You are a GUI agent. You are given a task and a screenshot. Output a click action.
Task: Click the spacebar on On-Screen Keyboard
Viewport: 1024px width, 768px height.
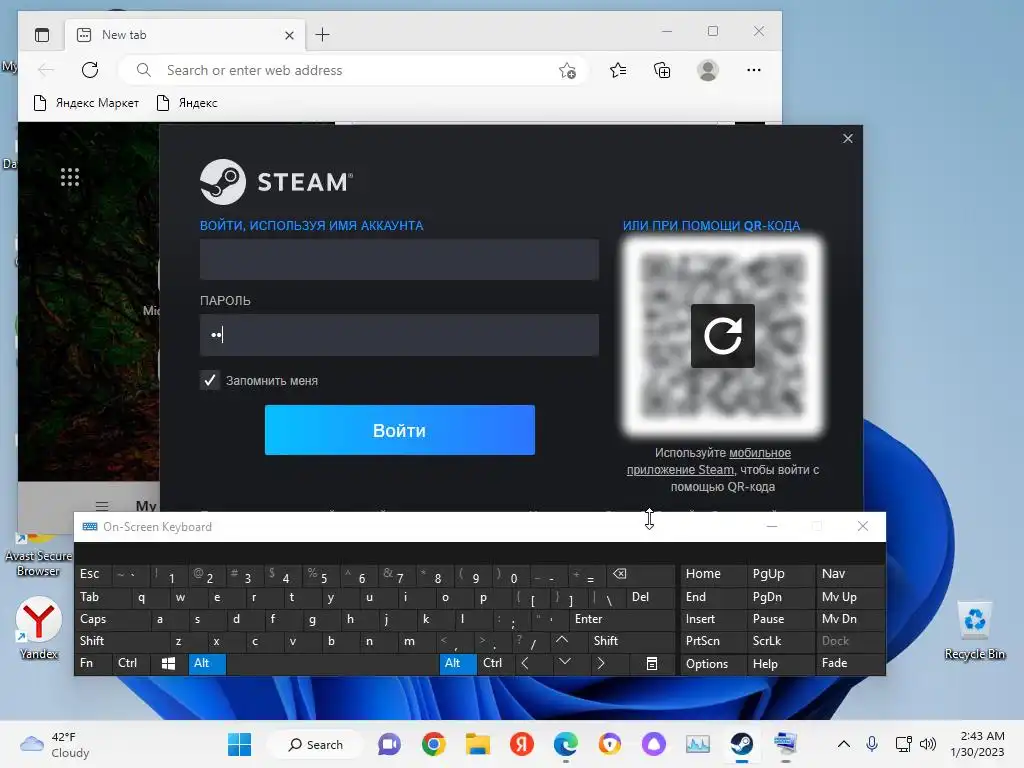(x=332, y=663)
